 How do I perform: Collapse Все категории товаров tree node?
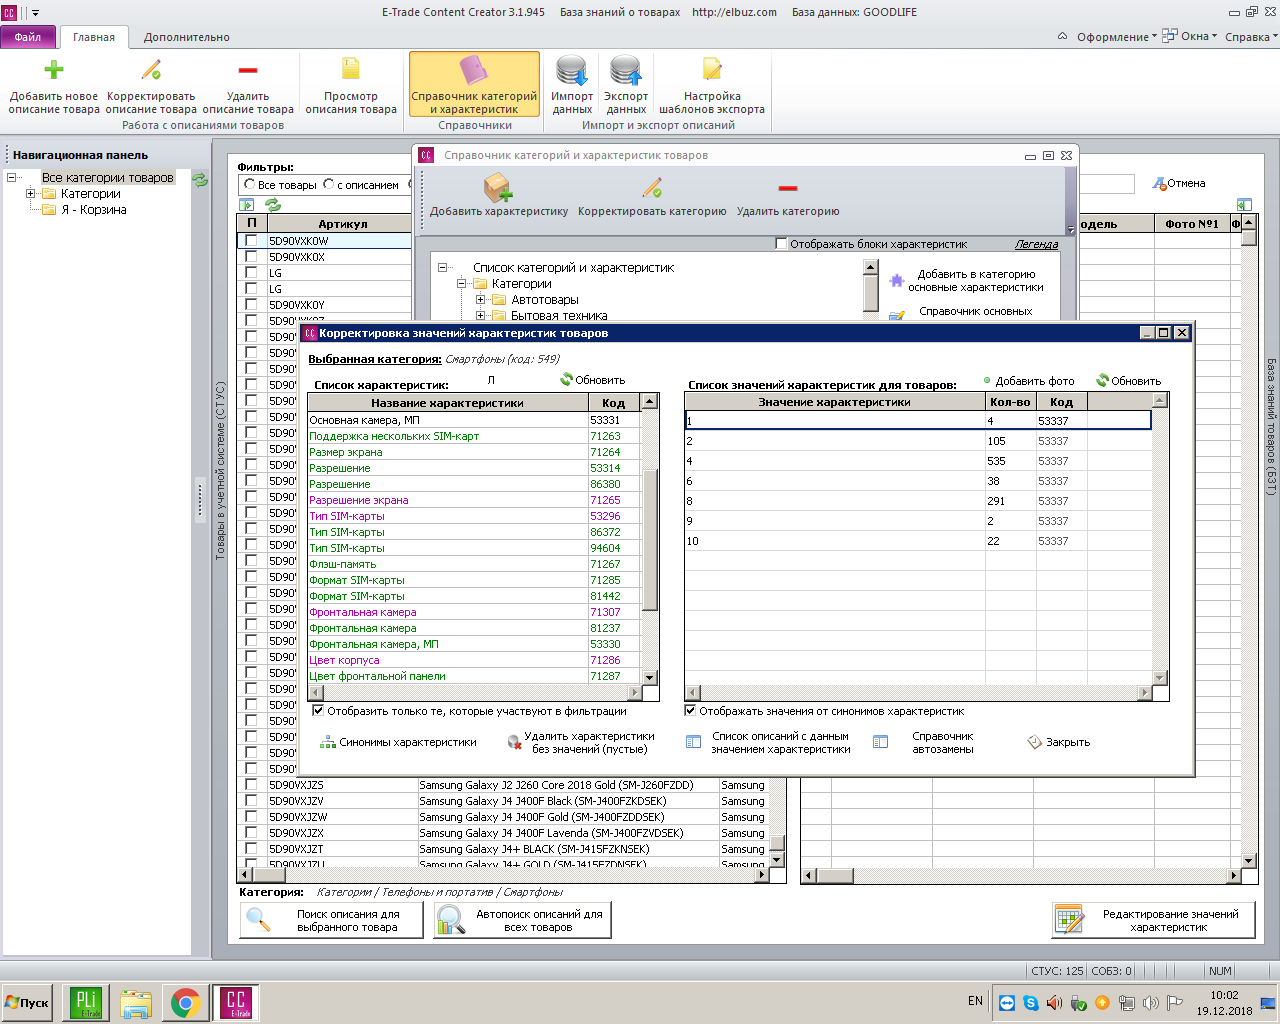(12, 178)
